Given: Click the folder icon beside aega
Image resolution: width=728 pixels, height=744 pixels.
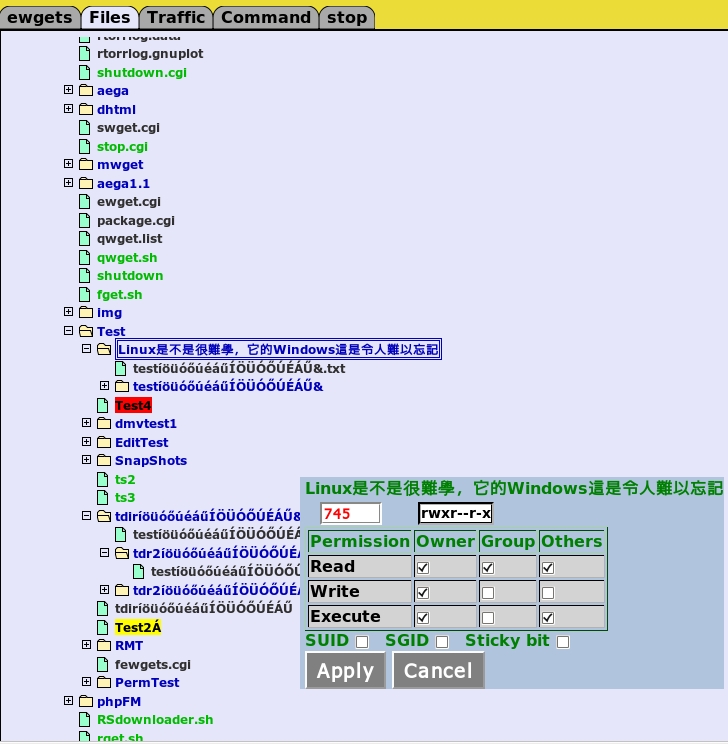Looking at the screenshot, I should (85, 91).
